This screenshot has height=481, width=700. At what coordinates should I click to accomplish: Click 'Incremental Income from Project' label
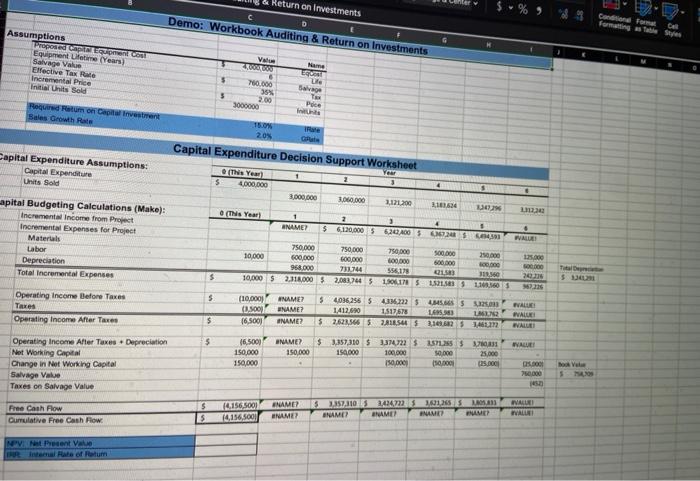(77, 218)
